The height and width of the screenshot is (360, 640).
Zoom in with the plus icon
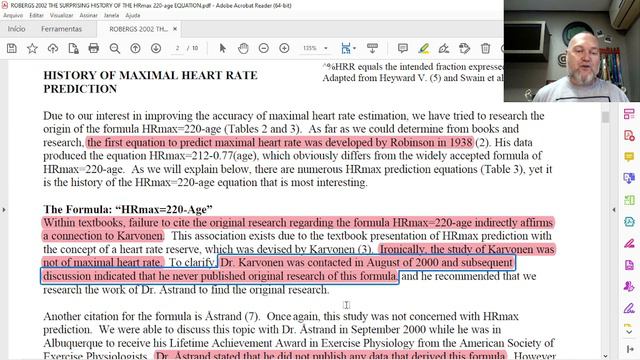[284, 49]
